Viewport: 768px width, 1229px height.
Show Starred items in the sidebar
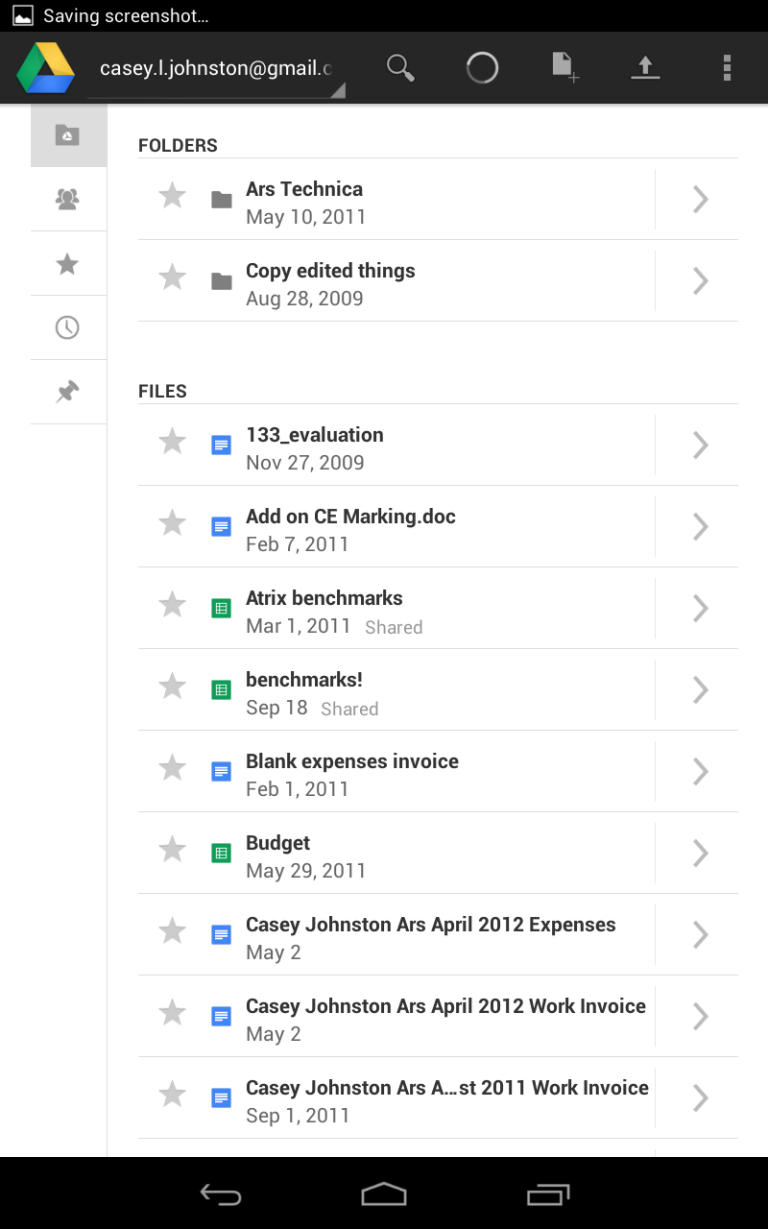coord(67,263)
